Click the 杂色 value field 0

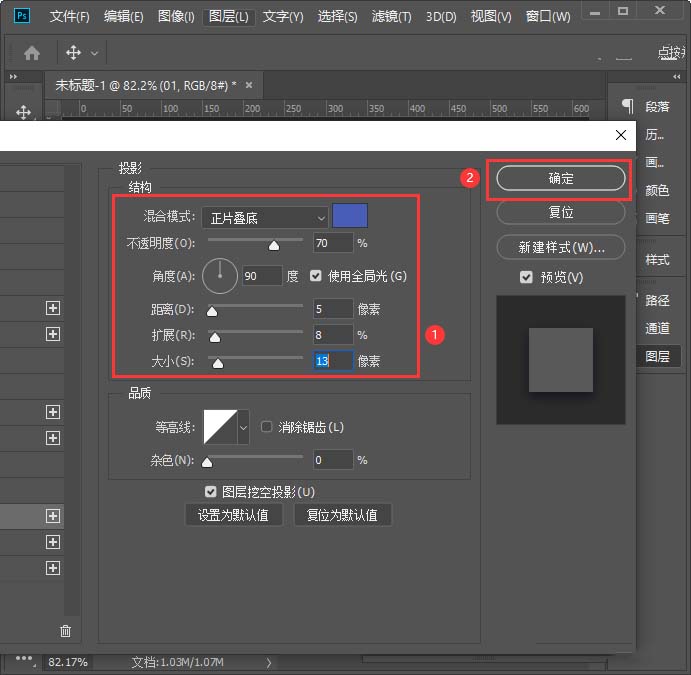333,460
